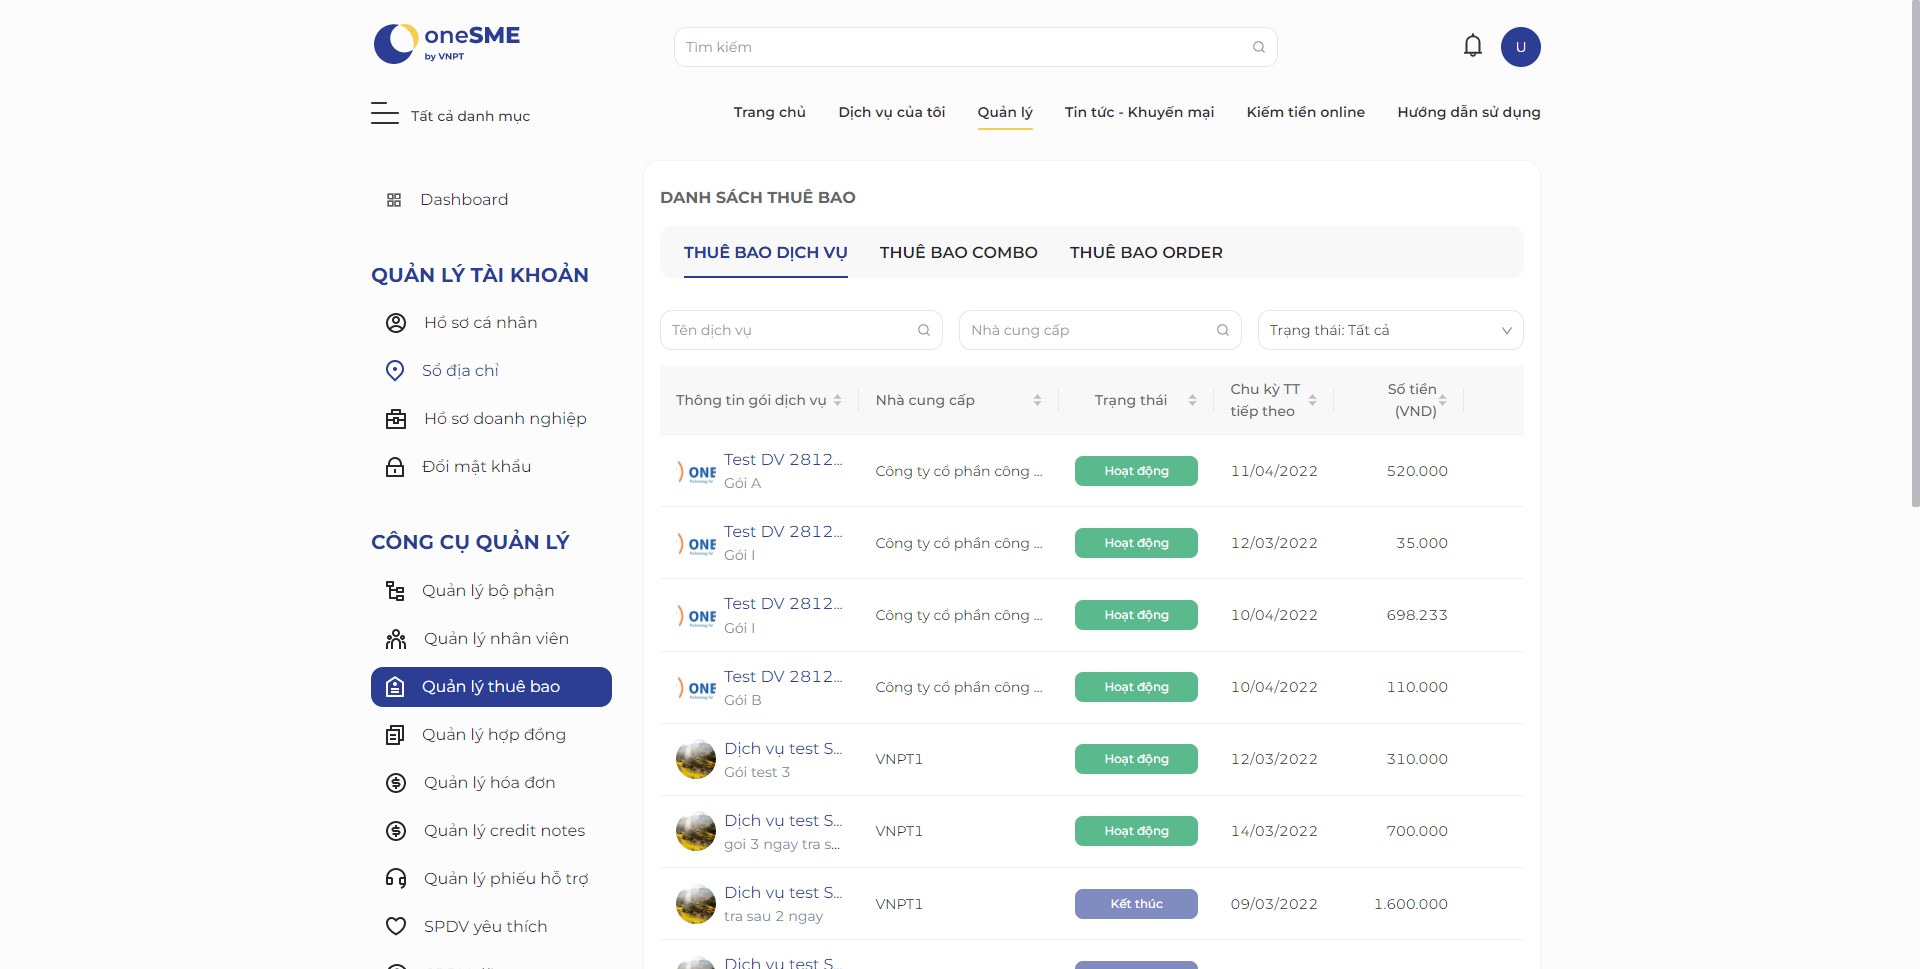This screenshot has height=969, width=1920.
Task: Click Hoạt động badge for Gói B
Action: point(1136,687)
